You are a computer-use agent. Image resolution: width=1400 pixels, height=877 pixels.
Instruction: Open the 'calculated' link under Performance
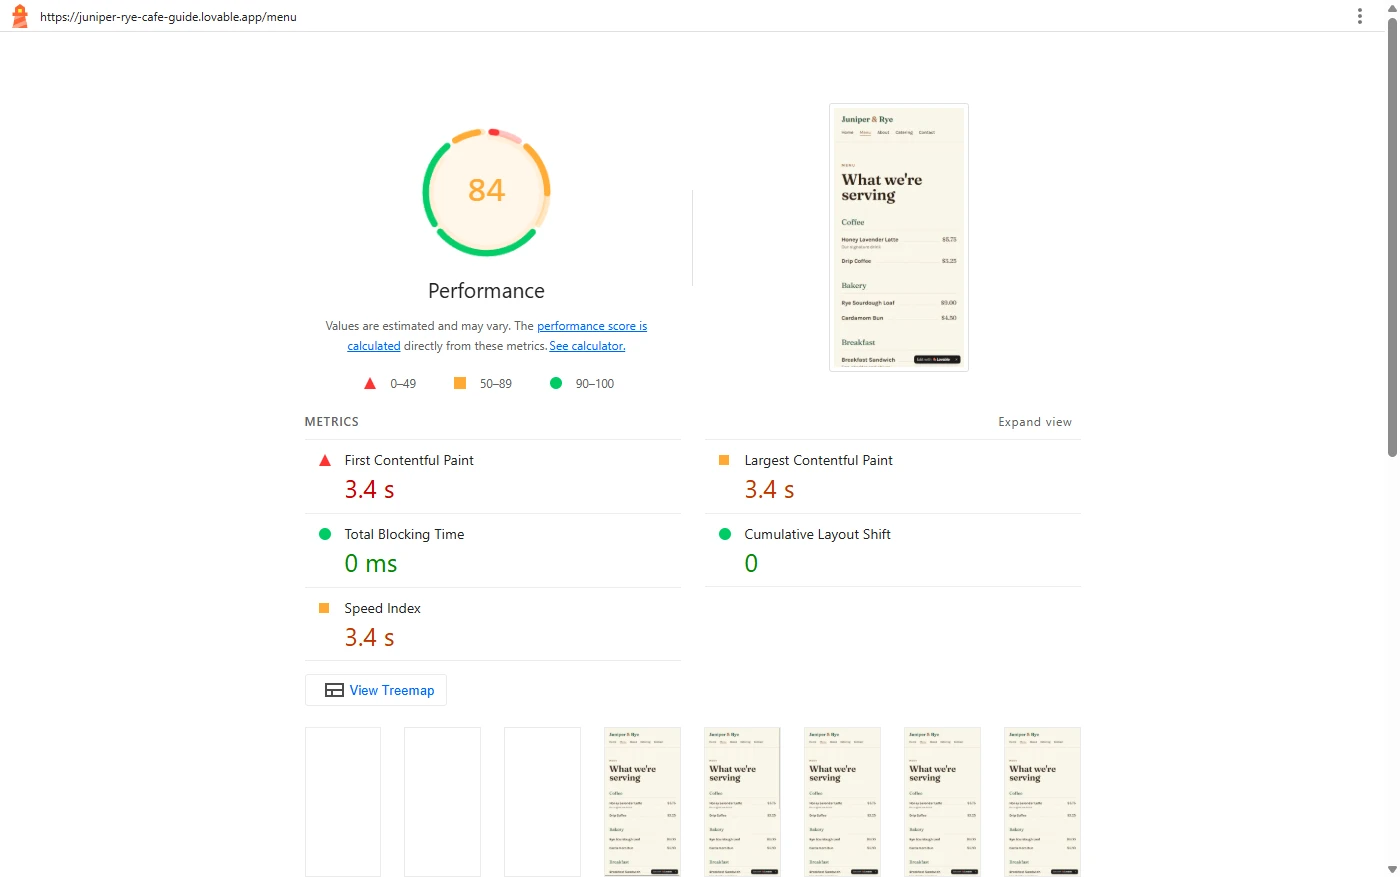coord(374,346)
